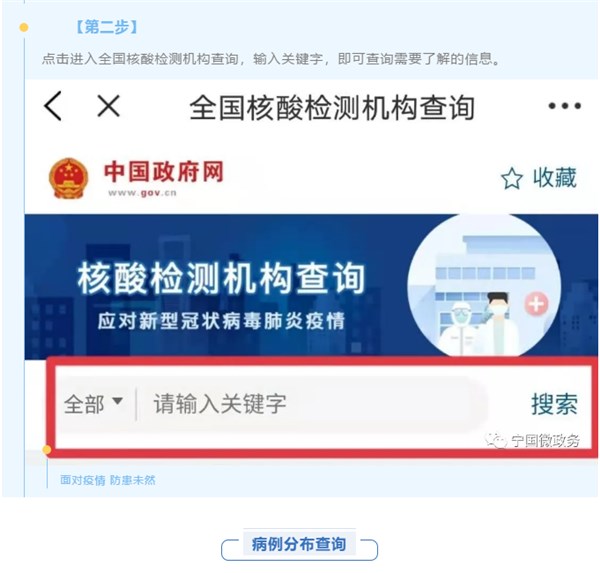600x573 pixels.
Task: Click the favorite star icon
Action: (x=512, y=178)
